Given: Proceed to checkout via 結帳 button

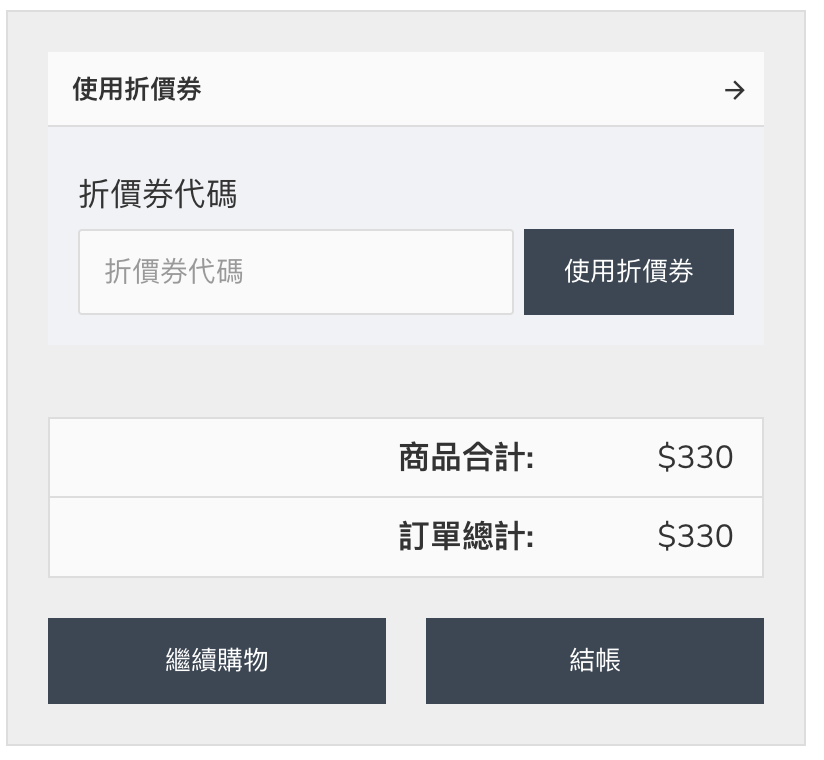Looking at the screenshot, I should pyautogui.click(x=594, y=661).
